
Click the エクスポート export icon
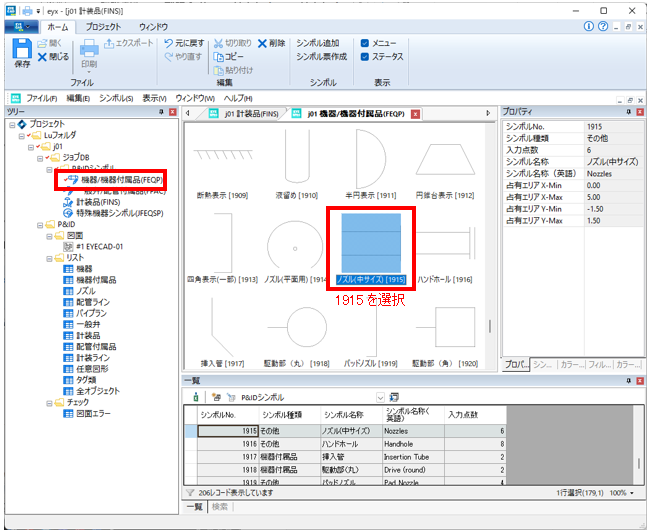coord(128,43)
